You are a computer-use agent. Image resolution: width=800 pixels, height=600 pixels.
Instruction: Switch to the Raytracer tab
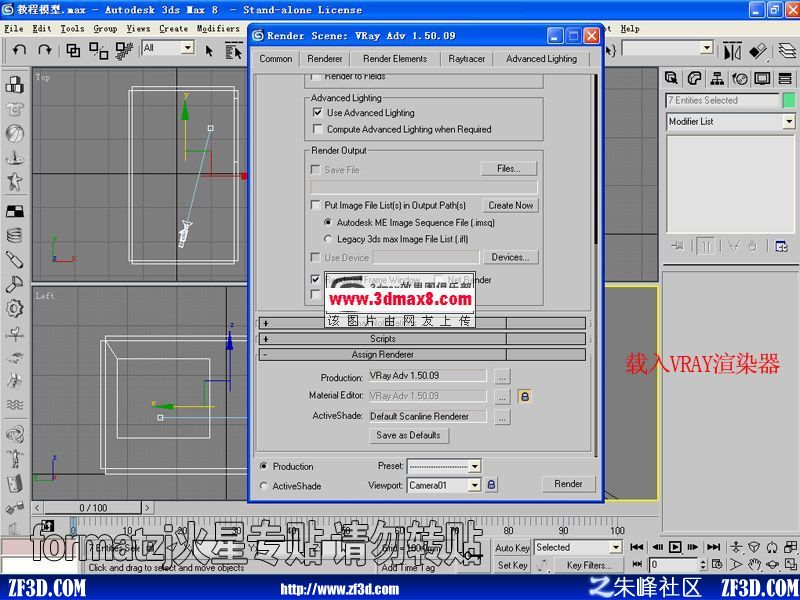(x=466, y=59)
